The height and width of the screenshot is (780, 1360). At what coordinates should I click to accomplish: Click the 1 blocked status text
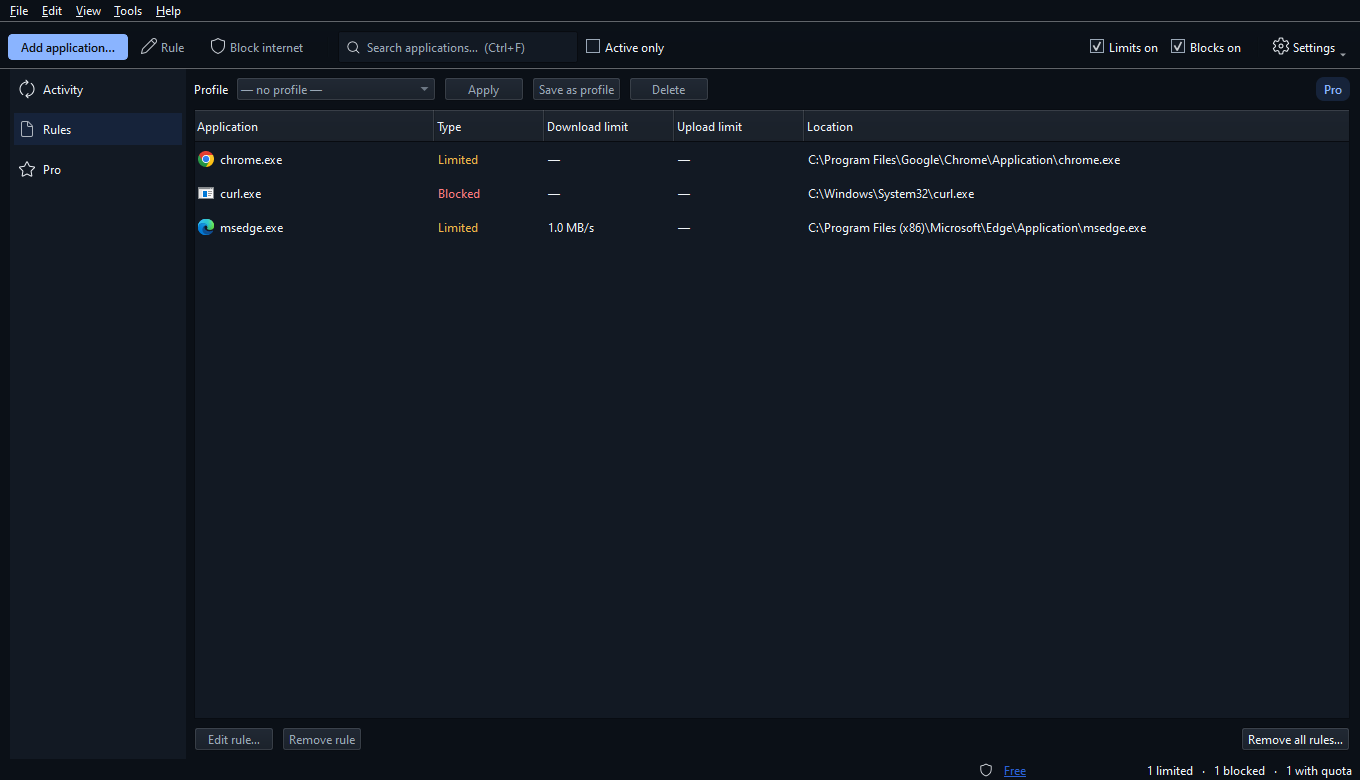(x=1239, y=770)
